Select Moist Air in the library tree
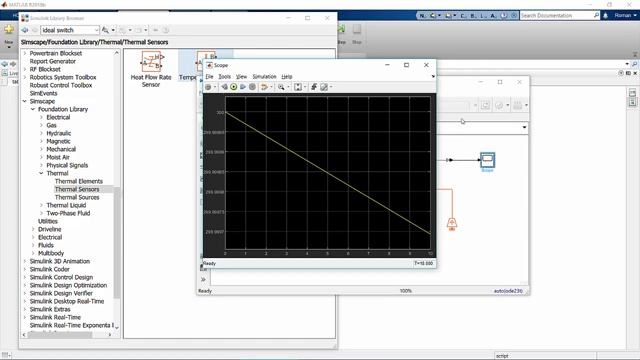This screenshot has height=360, width=640. 58,157
